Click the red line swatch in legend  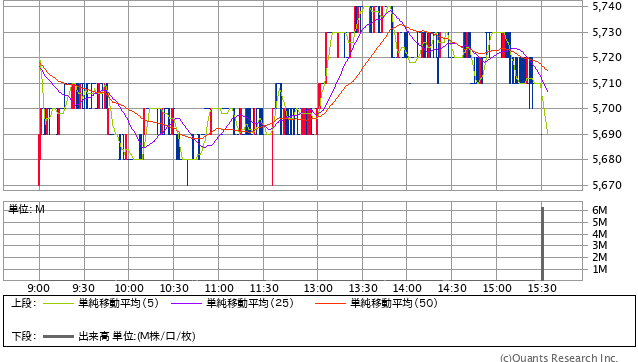coord(330,303)
